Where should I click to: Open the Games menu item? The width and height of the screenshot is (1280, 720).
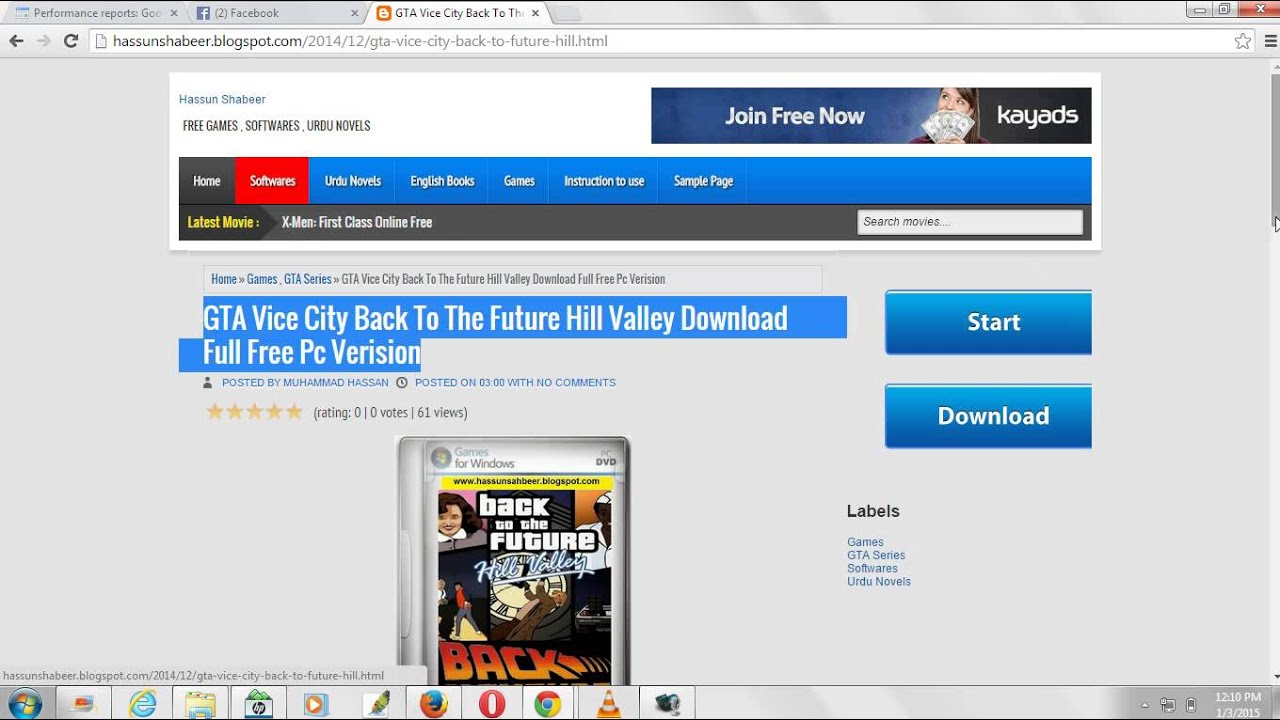pos(519,181)
